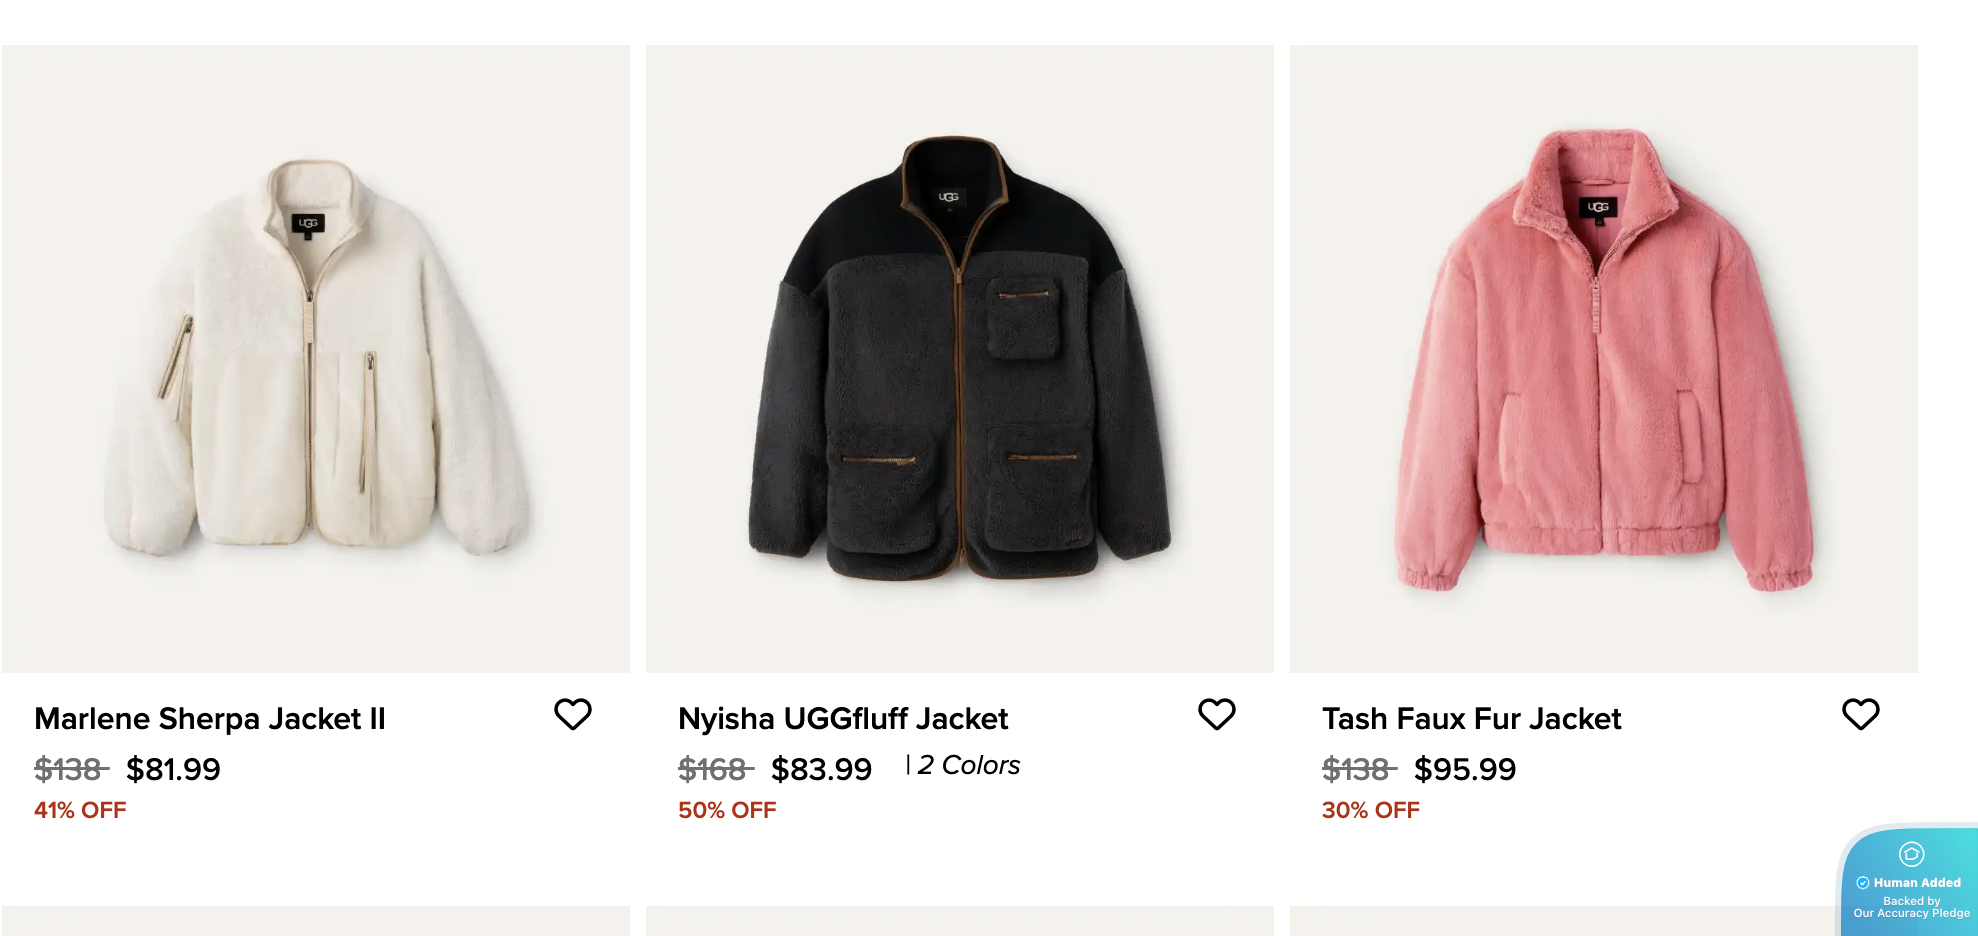Toggle the heart on the black fluff jacket

coord(1216,714)
